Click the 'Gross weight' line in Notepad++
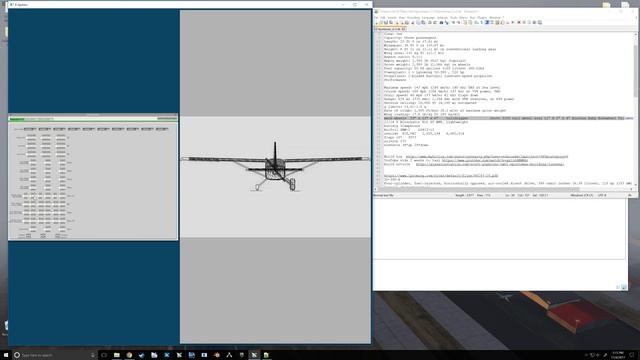 coord(427,64)
